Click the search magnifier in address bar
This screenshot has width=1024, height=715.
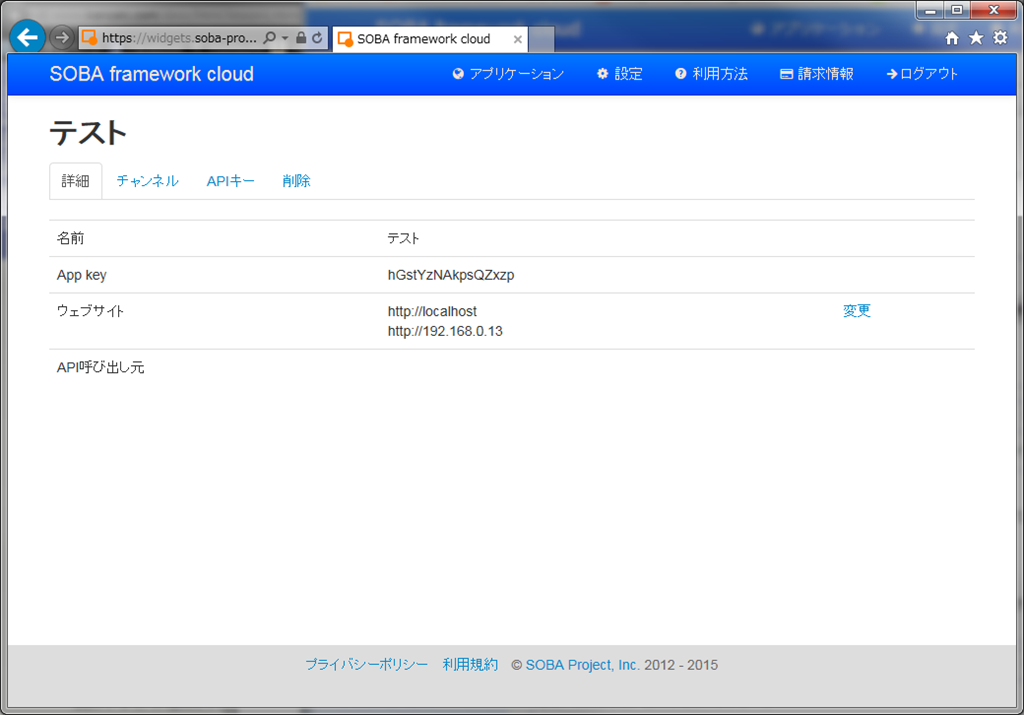click(269, 38)
